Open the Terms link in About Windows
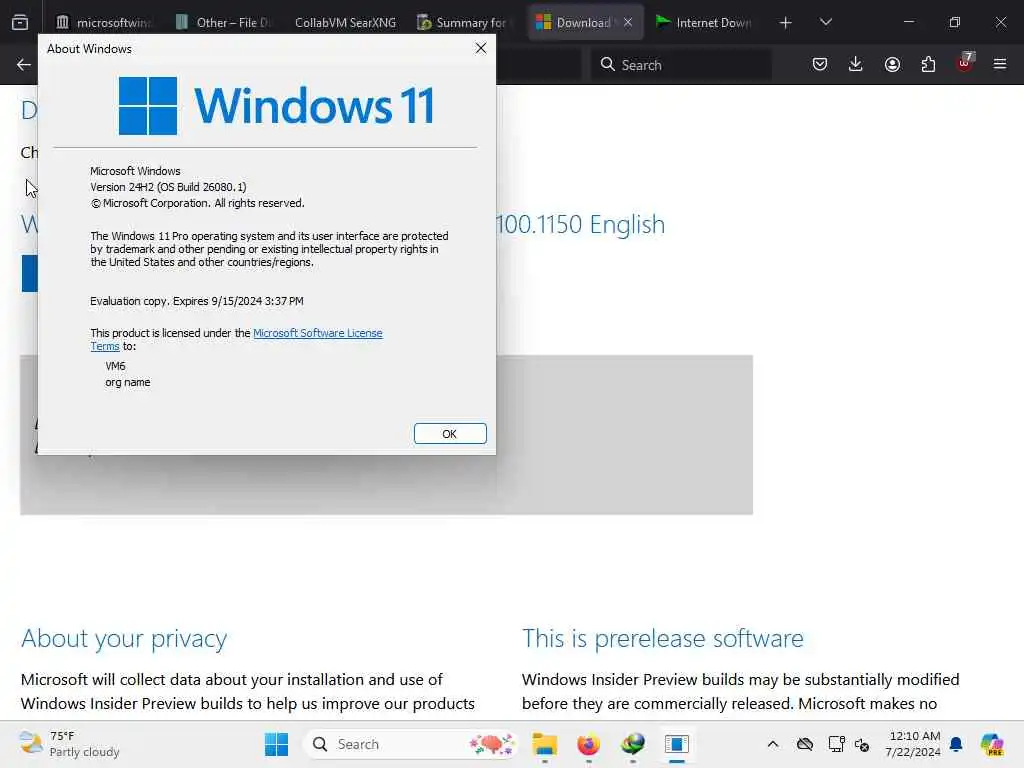This screenshot has width=1024, height=768. click(x=104, y=346)
